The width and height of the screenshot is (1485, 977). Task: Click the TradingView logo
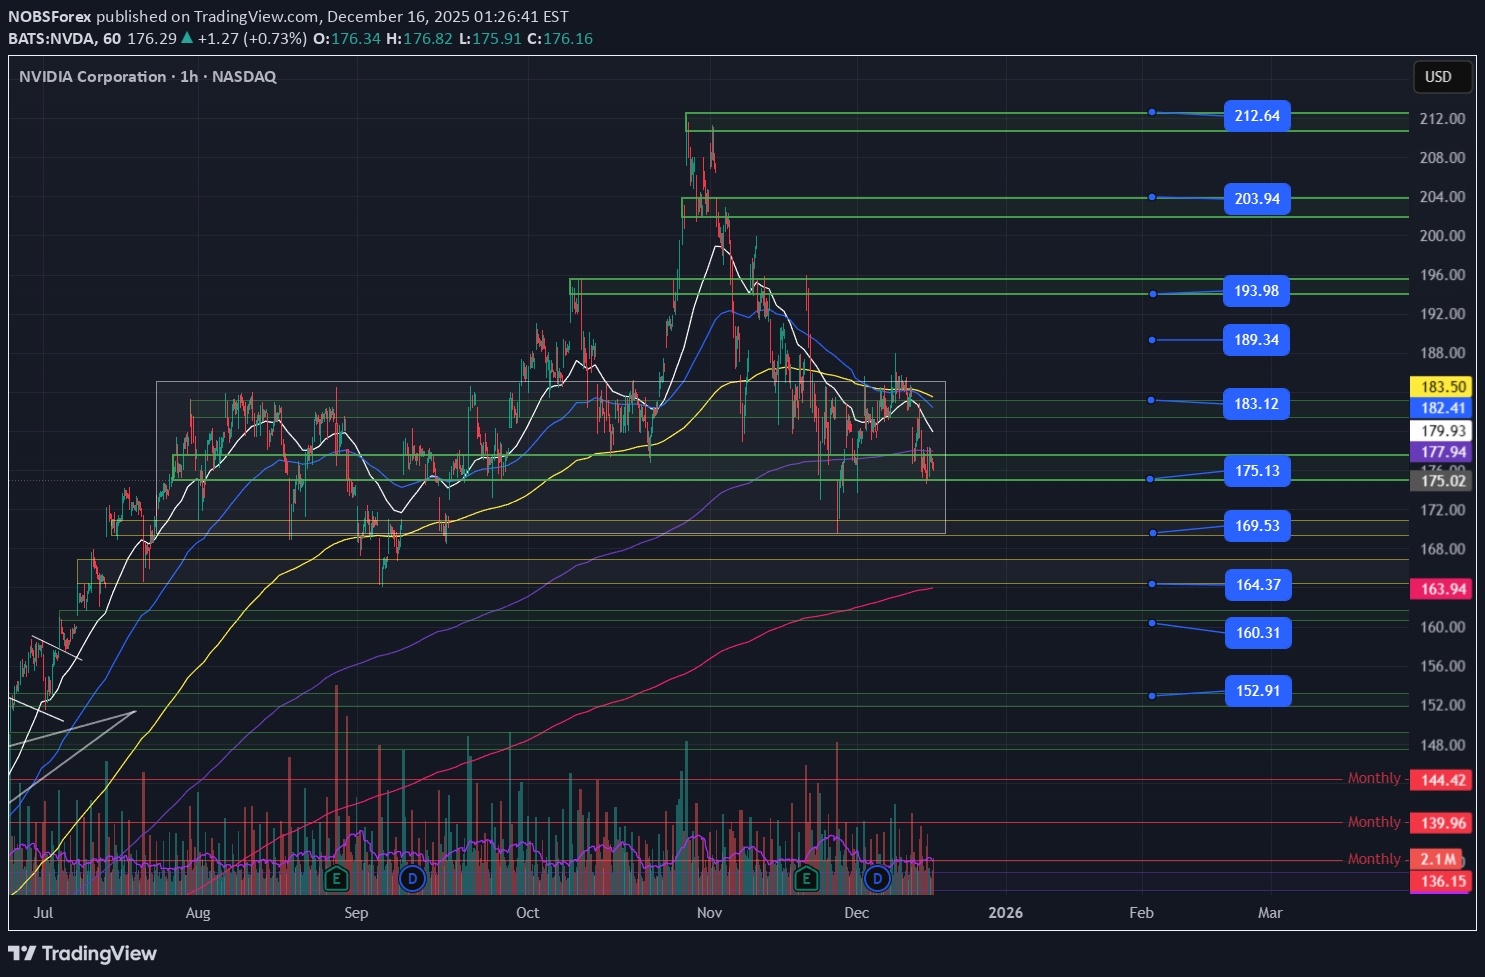(83, 953)
